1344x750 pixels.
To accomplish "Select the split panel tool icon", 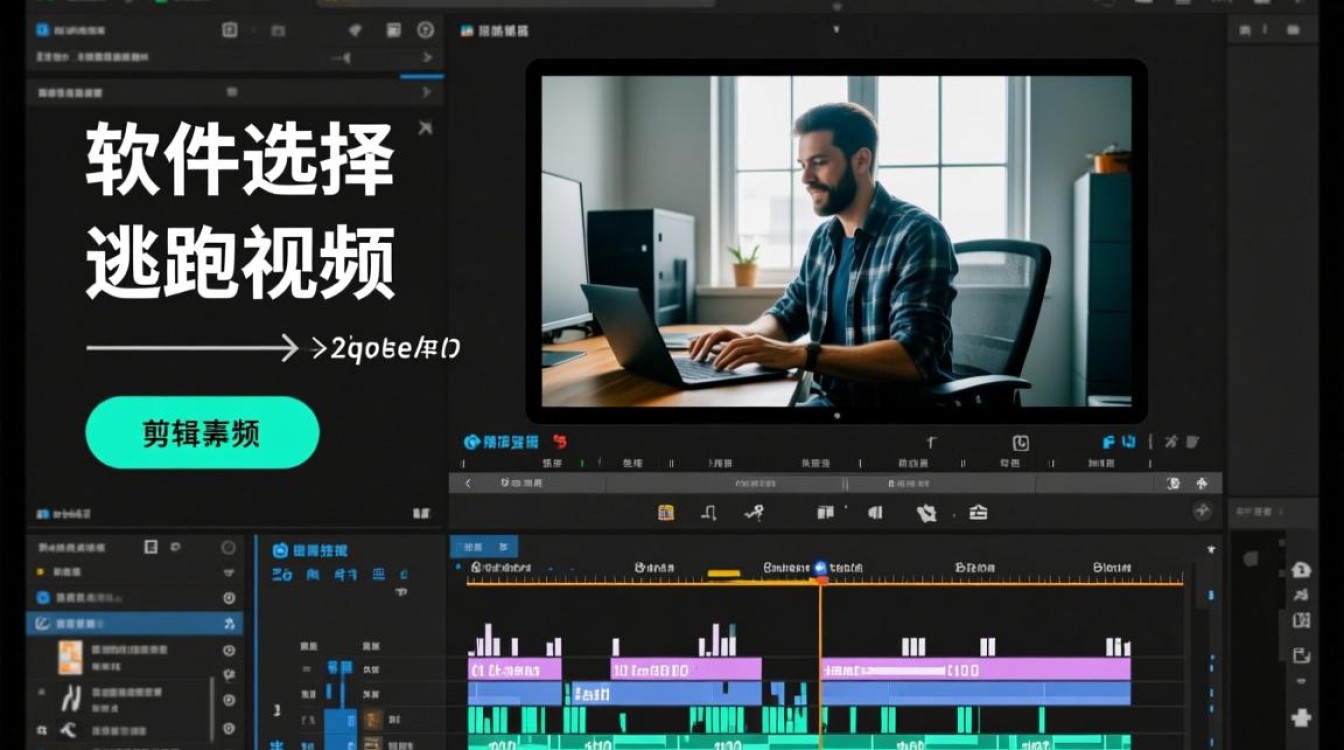I will tap(825, 513).
